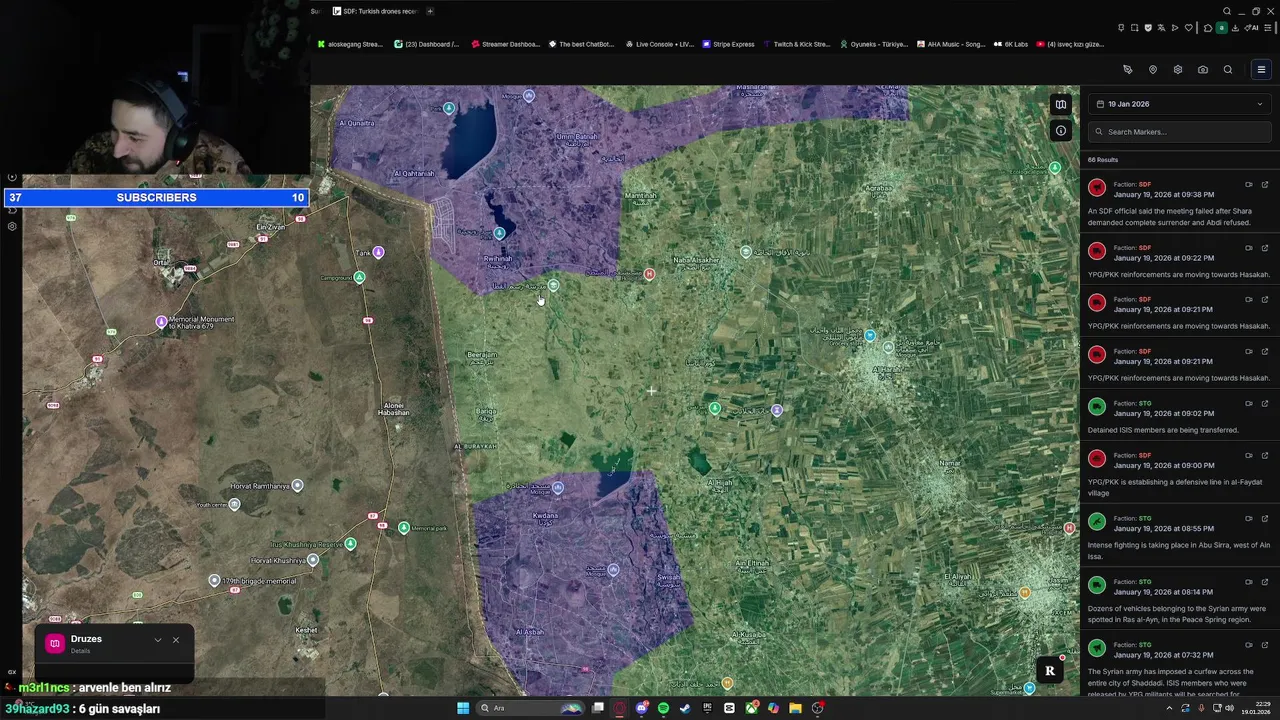Show hidden system tray icons chevron
This screenshot has height=720, width=1280.
(1169, 708)
